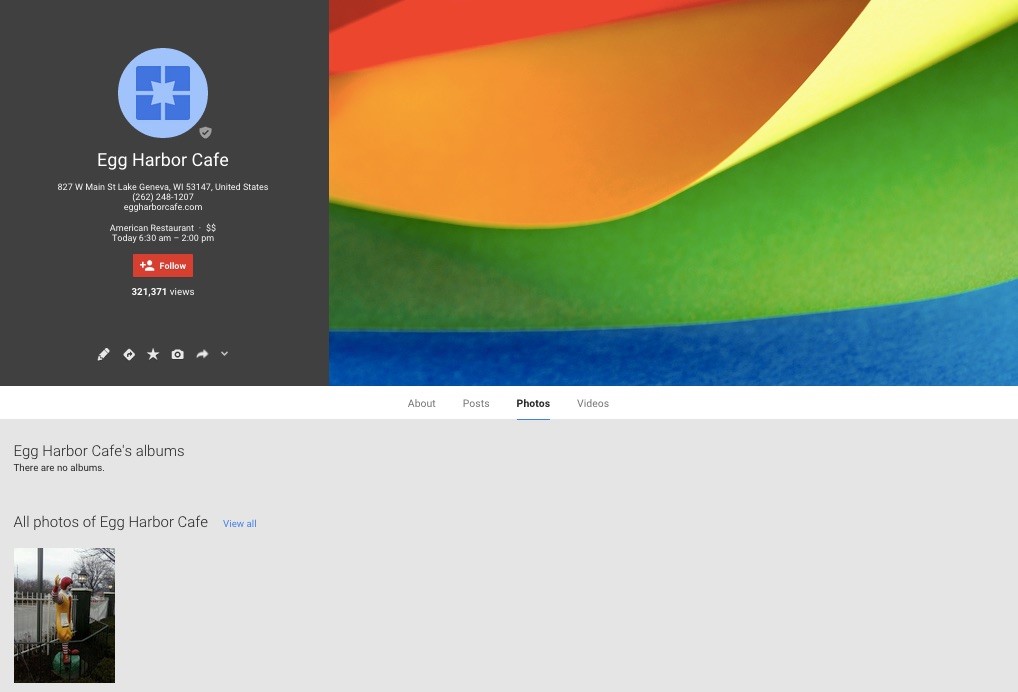
Task: Click the Egg Harbor Cafe profile avatar
Action: [x=163, y=93]
